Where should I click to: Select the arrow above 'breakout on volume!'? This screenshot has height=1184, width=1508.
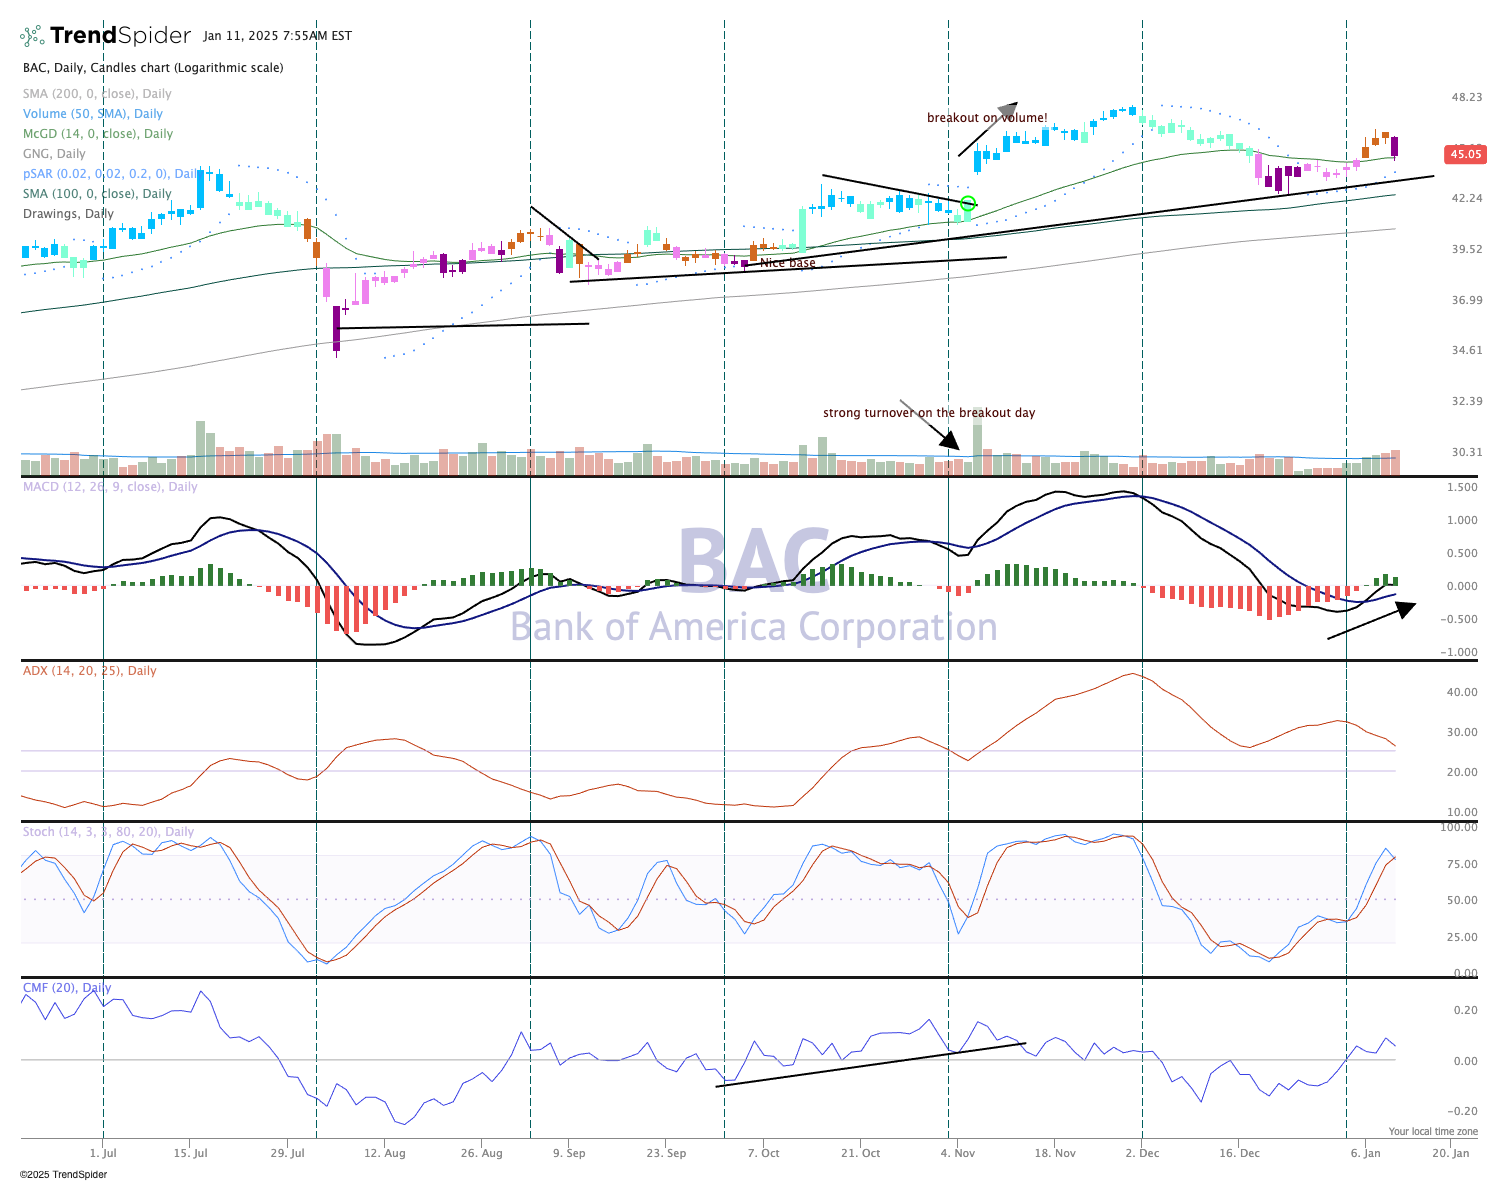tap(988, 128)
